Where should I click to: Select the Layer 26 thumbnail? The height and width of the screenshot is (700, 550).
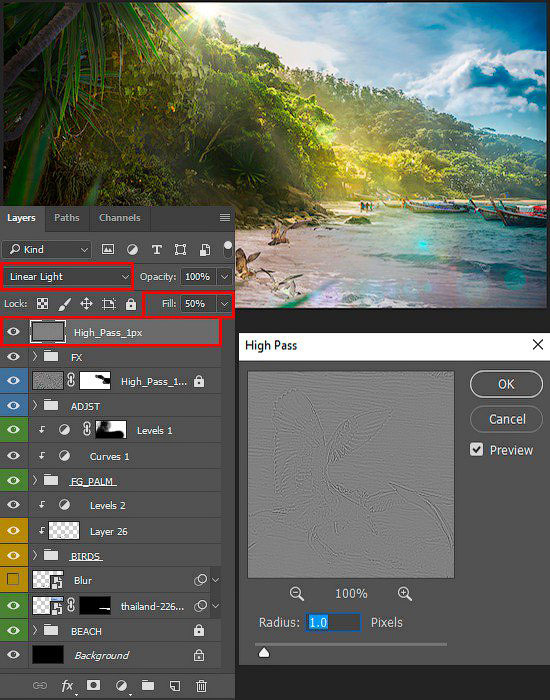[x=64, y=530]
